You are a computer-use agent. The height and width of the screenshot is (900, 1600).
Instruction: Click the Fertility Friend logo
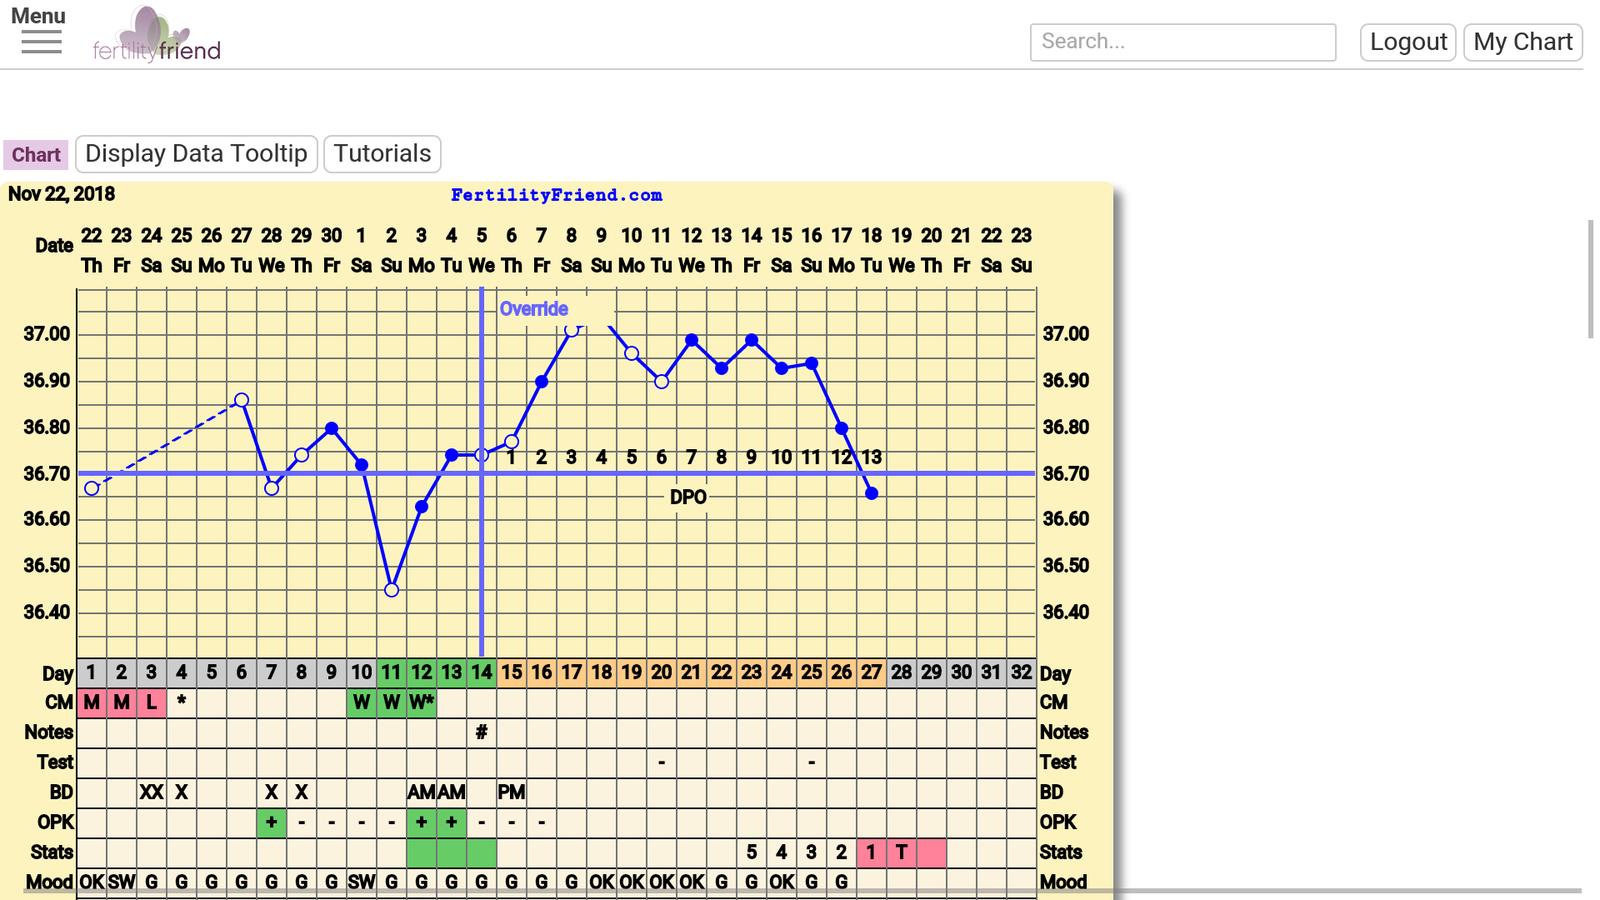[157, 35]
